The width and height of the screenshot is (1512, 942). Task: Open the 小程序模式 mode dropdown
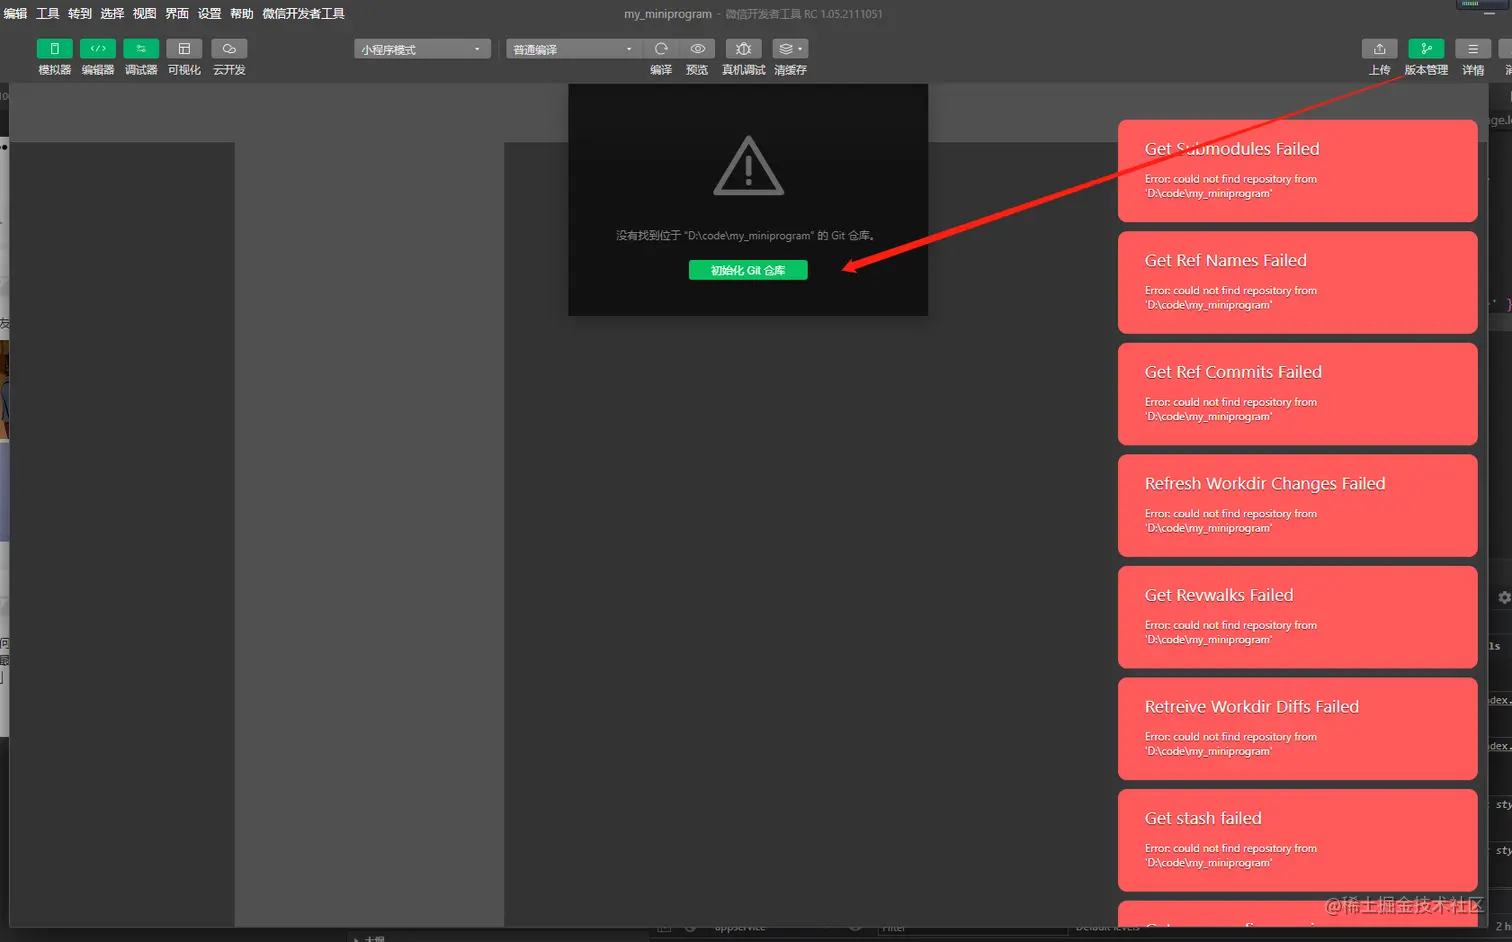422,49
